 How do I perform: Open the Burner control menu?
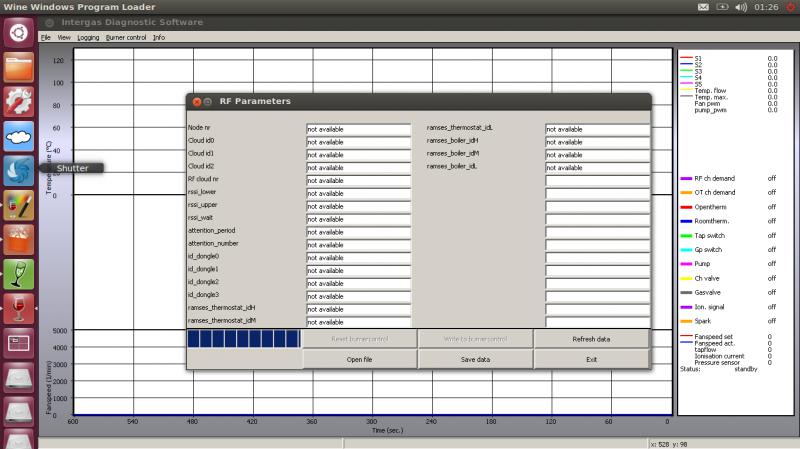coord(126,37)
